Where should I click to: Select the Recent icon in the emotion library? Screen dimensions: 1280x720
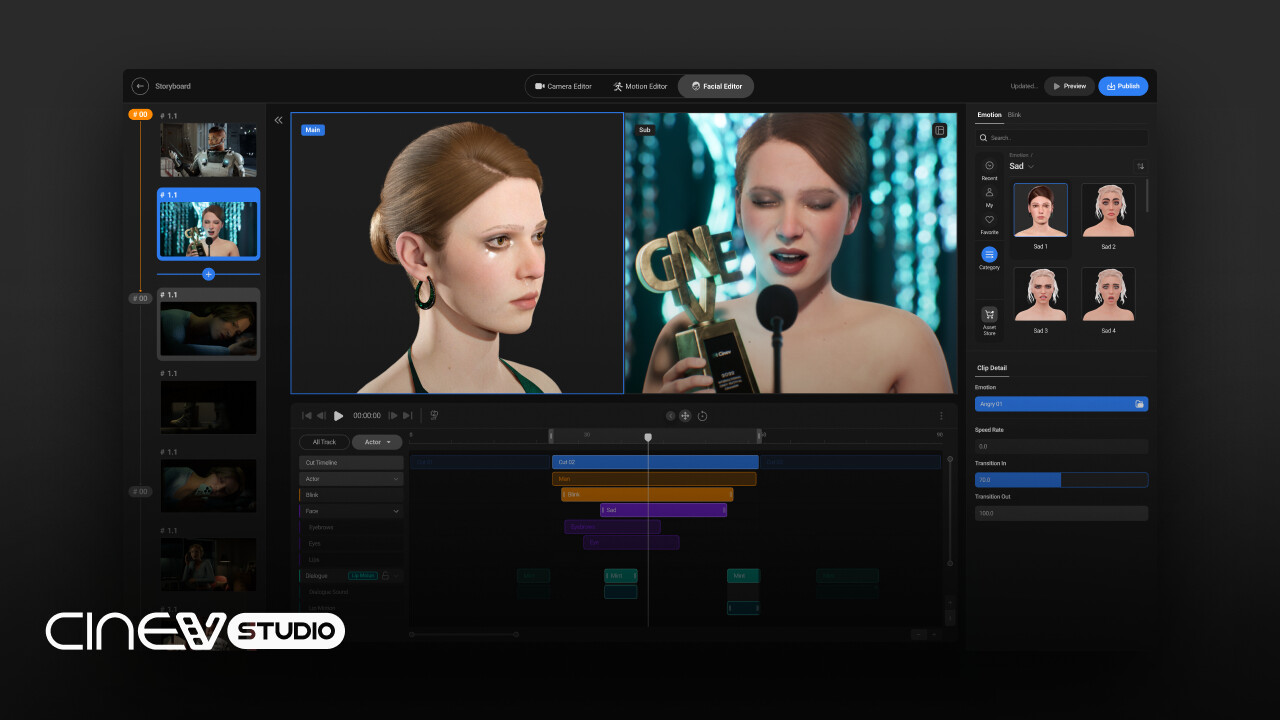pyautogui.click(x=989, y=164)
